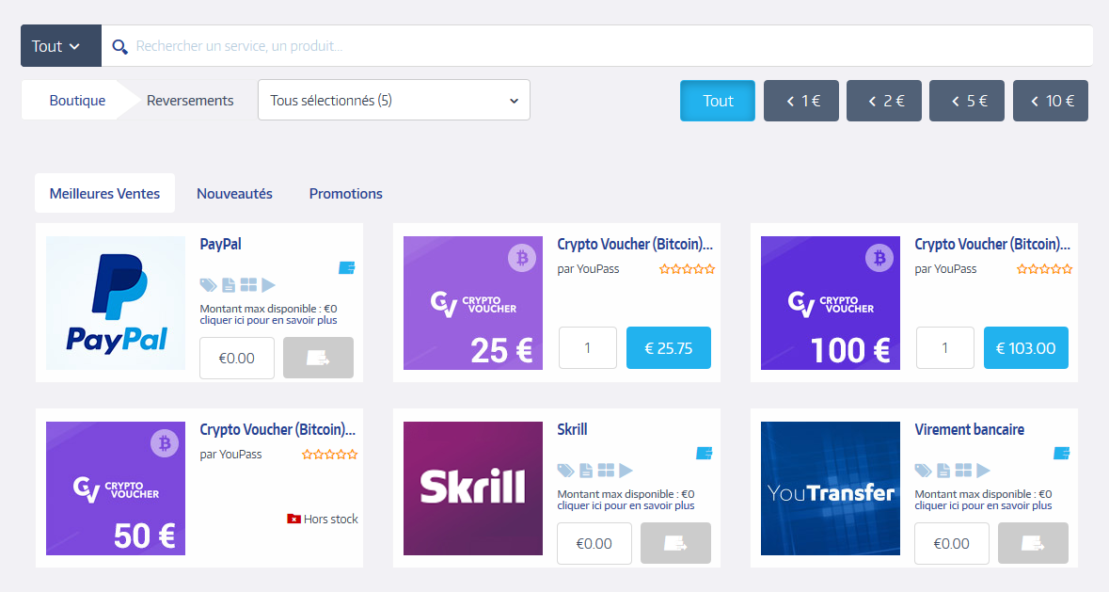Click the grid icon on Virement bancaire card
Viewport: 1109px width, 592px height.
tap(963, 470)
